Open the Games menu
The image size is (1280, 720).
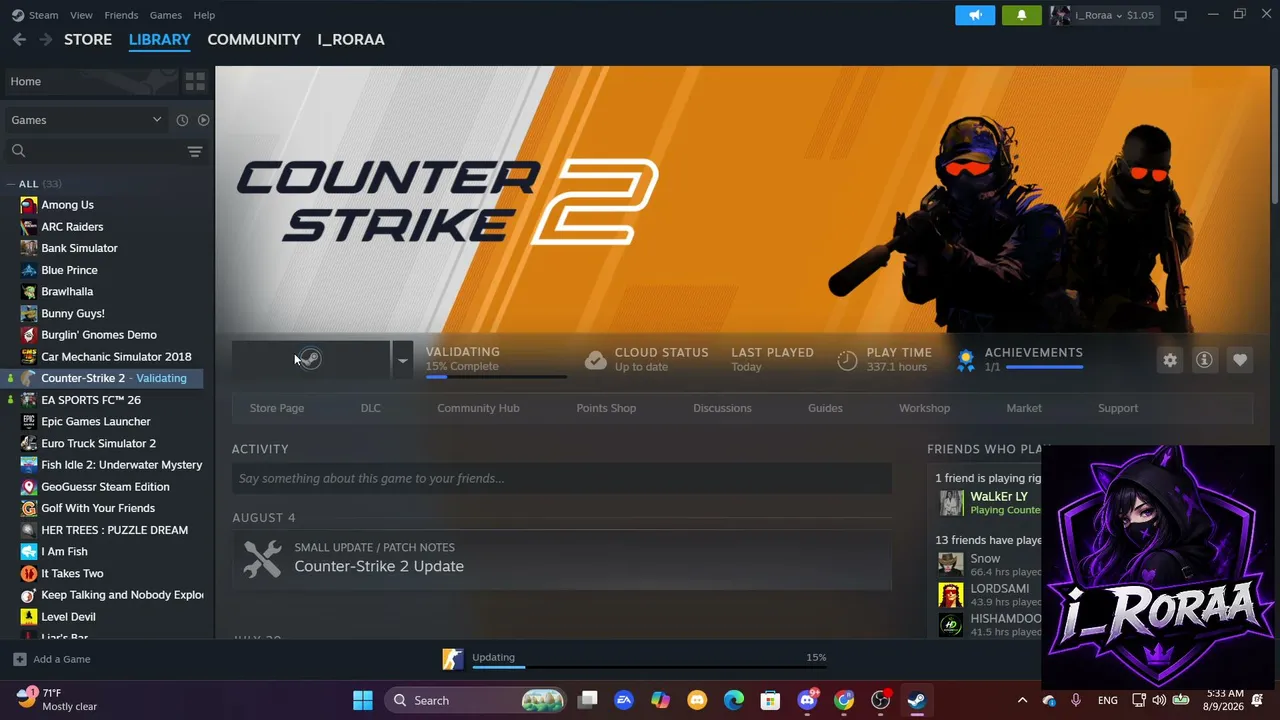coord(166,15)
